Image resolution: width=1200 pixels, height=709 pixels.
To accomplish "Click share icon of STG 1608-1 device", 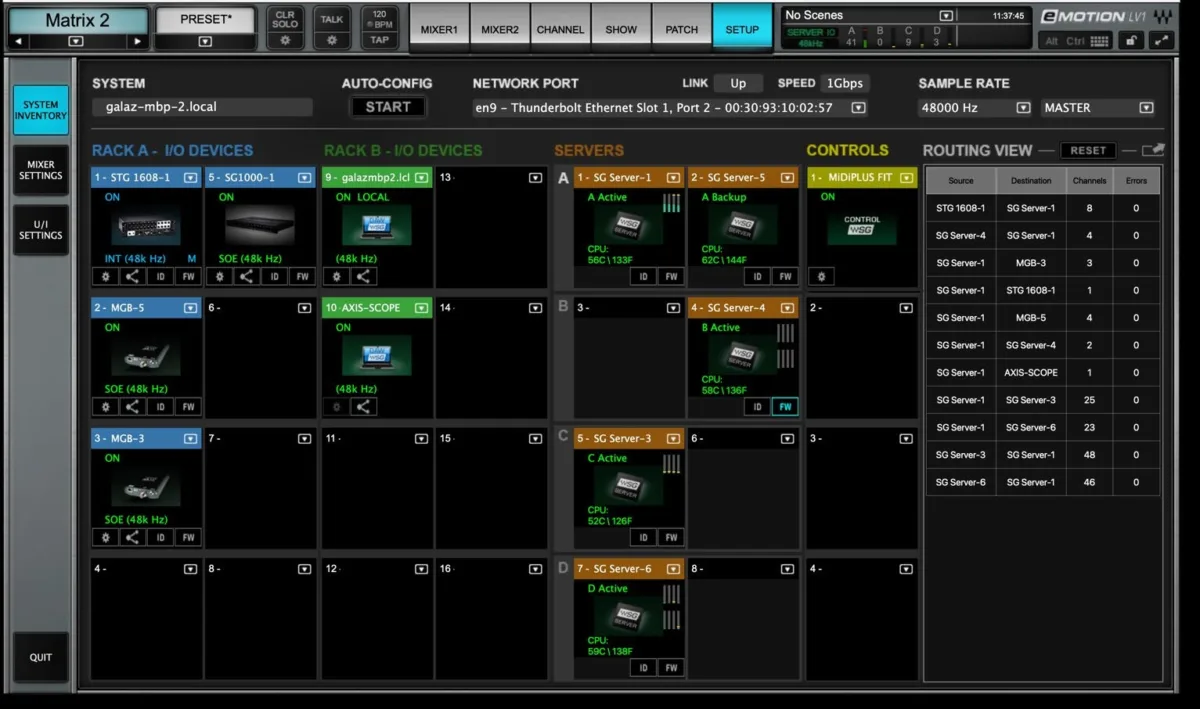I will pos(133,276).
